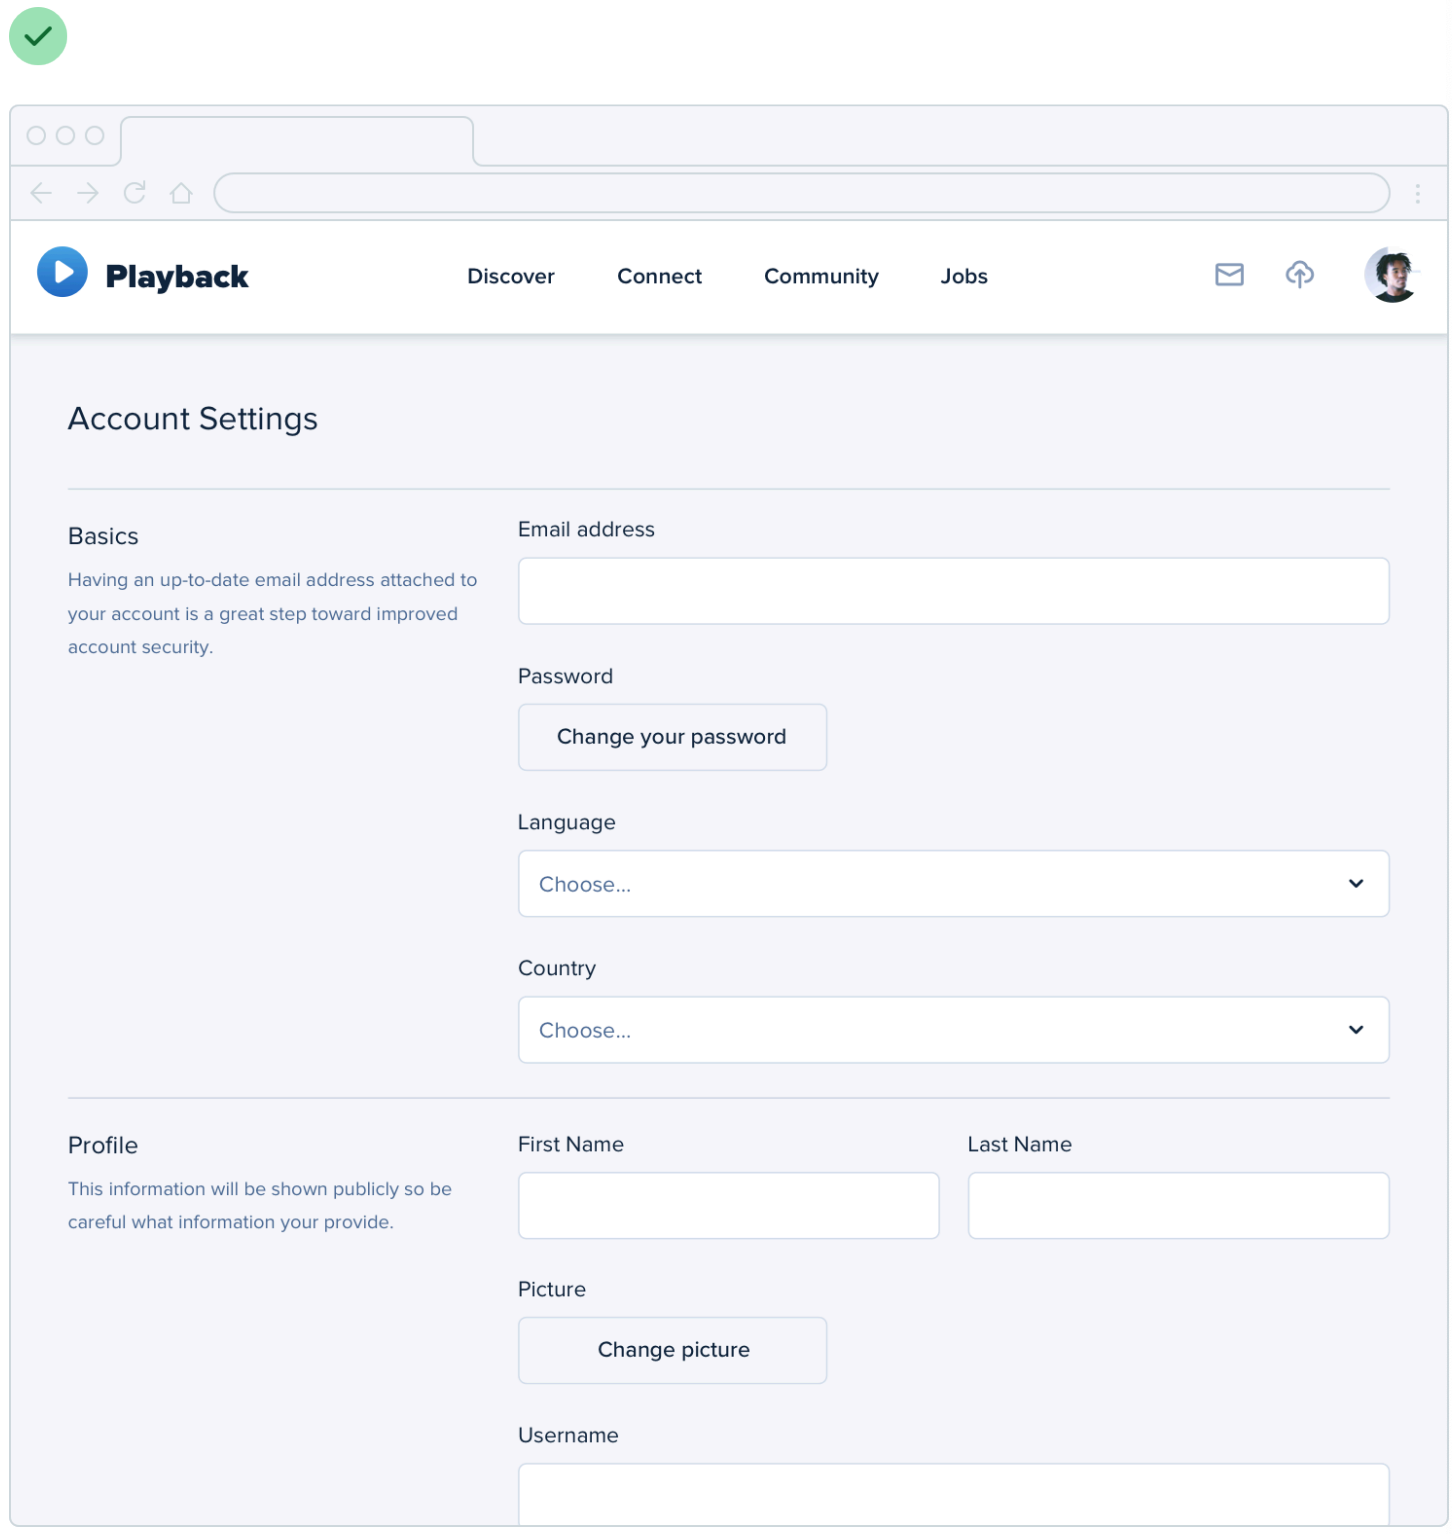Click the cloud upload icon

tap(1299, 275)
